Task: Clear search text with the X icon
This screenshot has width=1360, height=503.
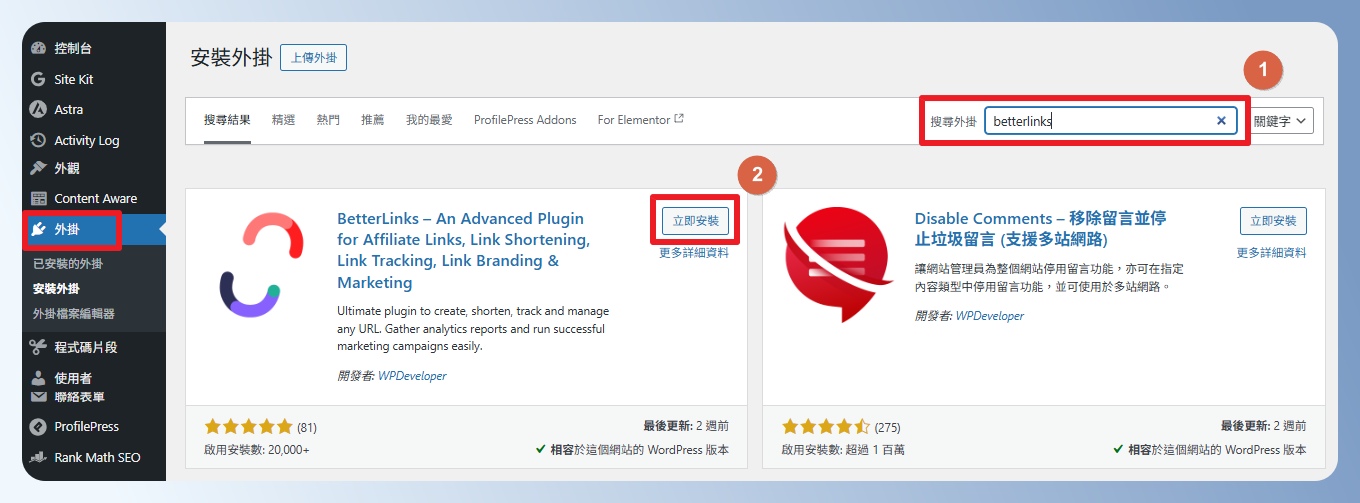Action: (x=1221, y=121)
